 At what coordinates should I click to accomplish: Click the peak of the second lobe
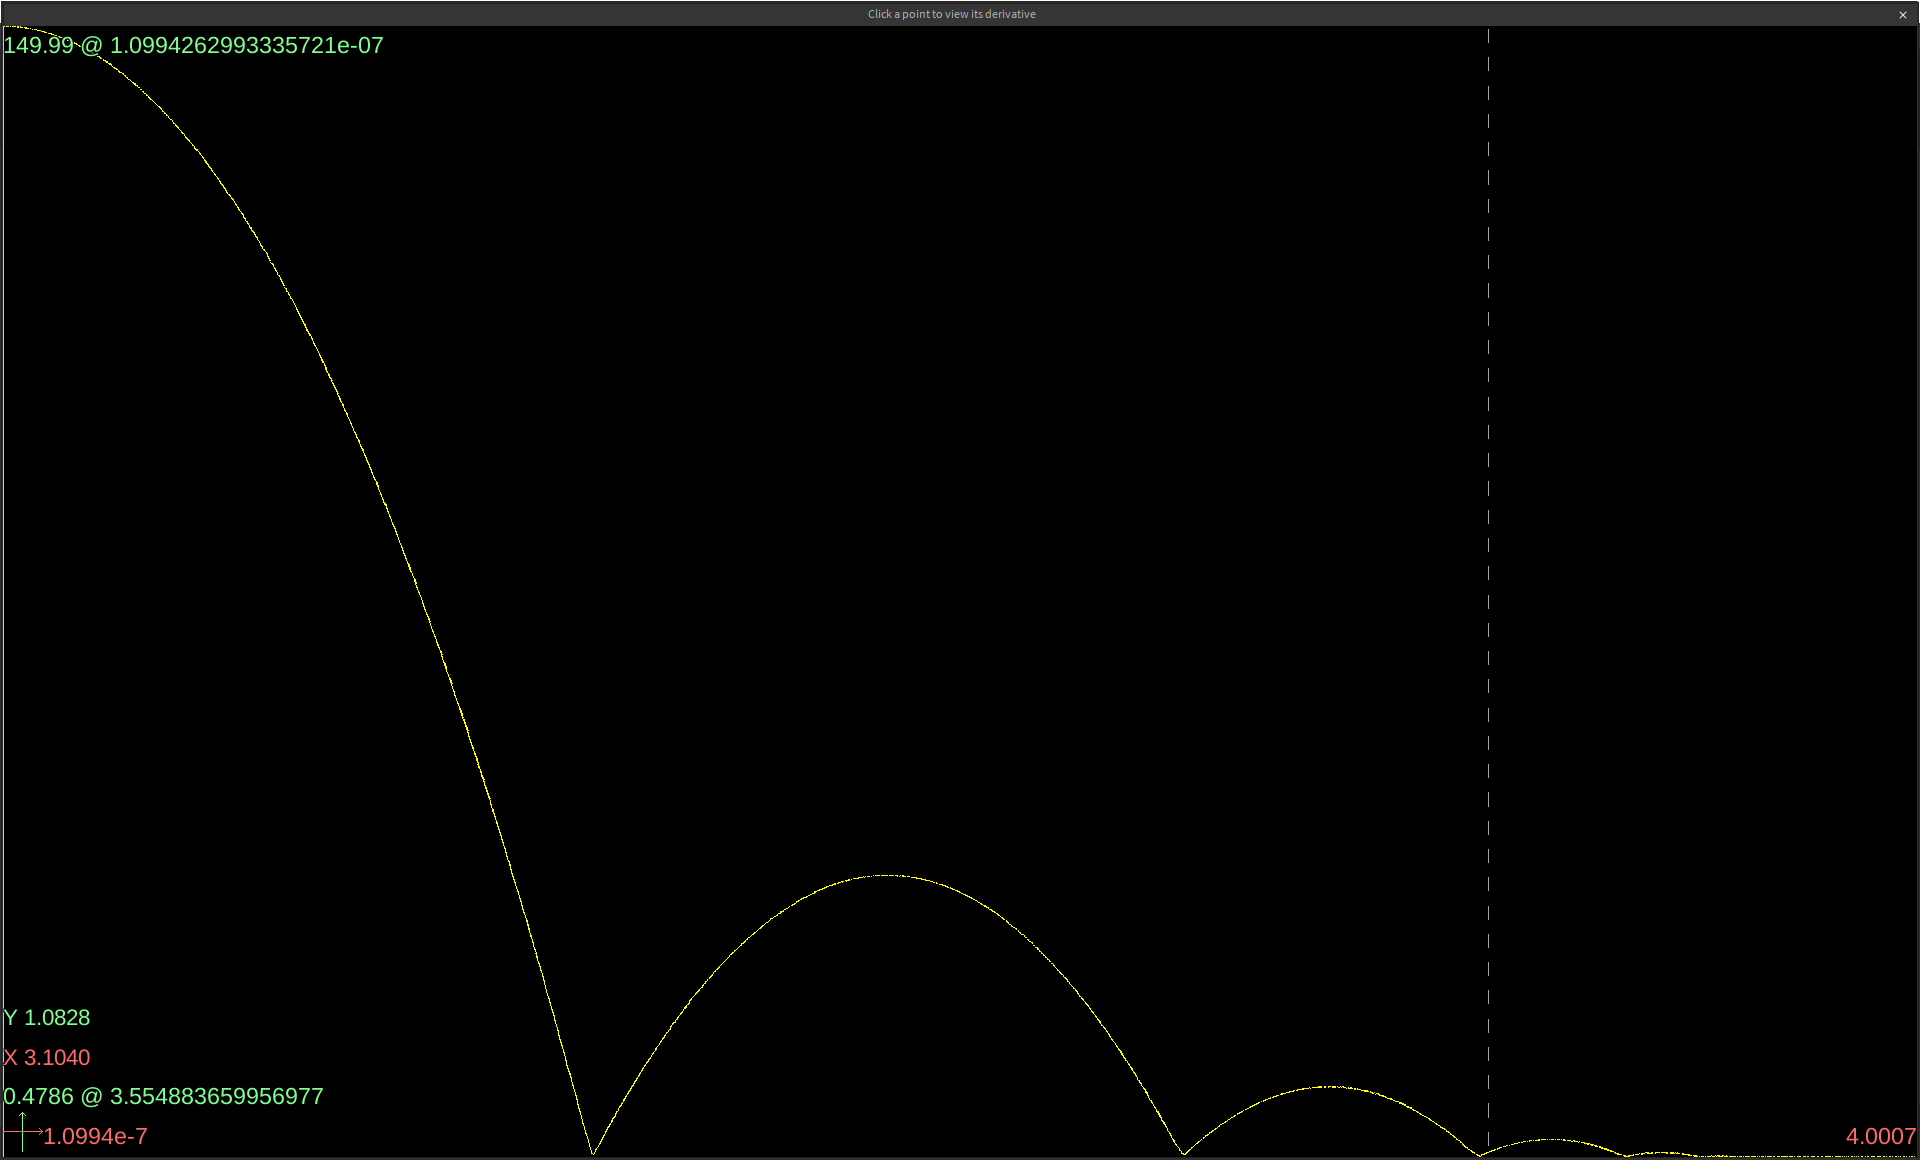pyautogui.click(x=886, y=875)
